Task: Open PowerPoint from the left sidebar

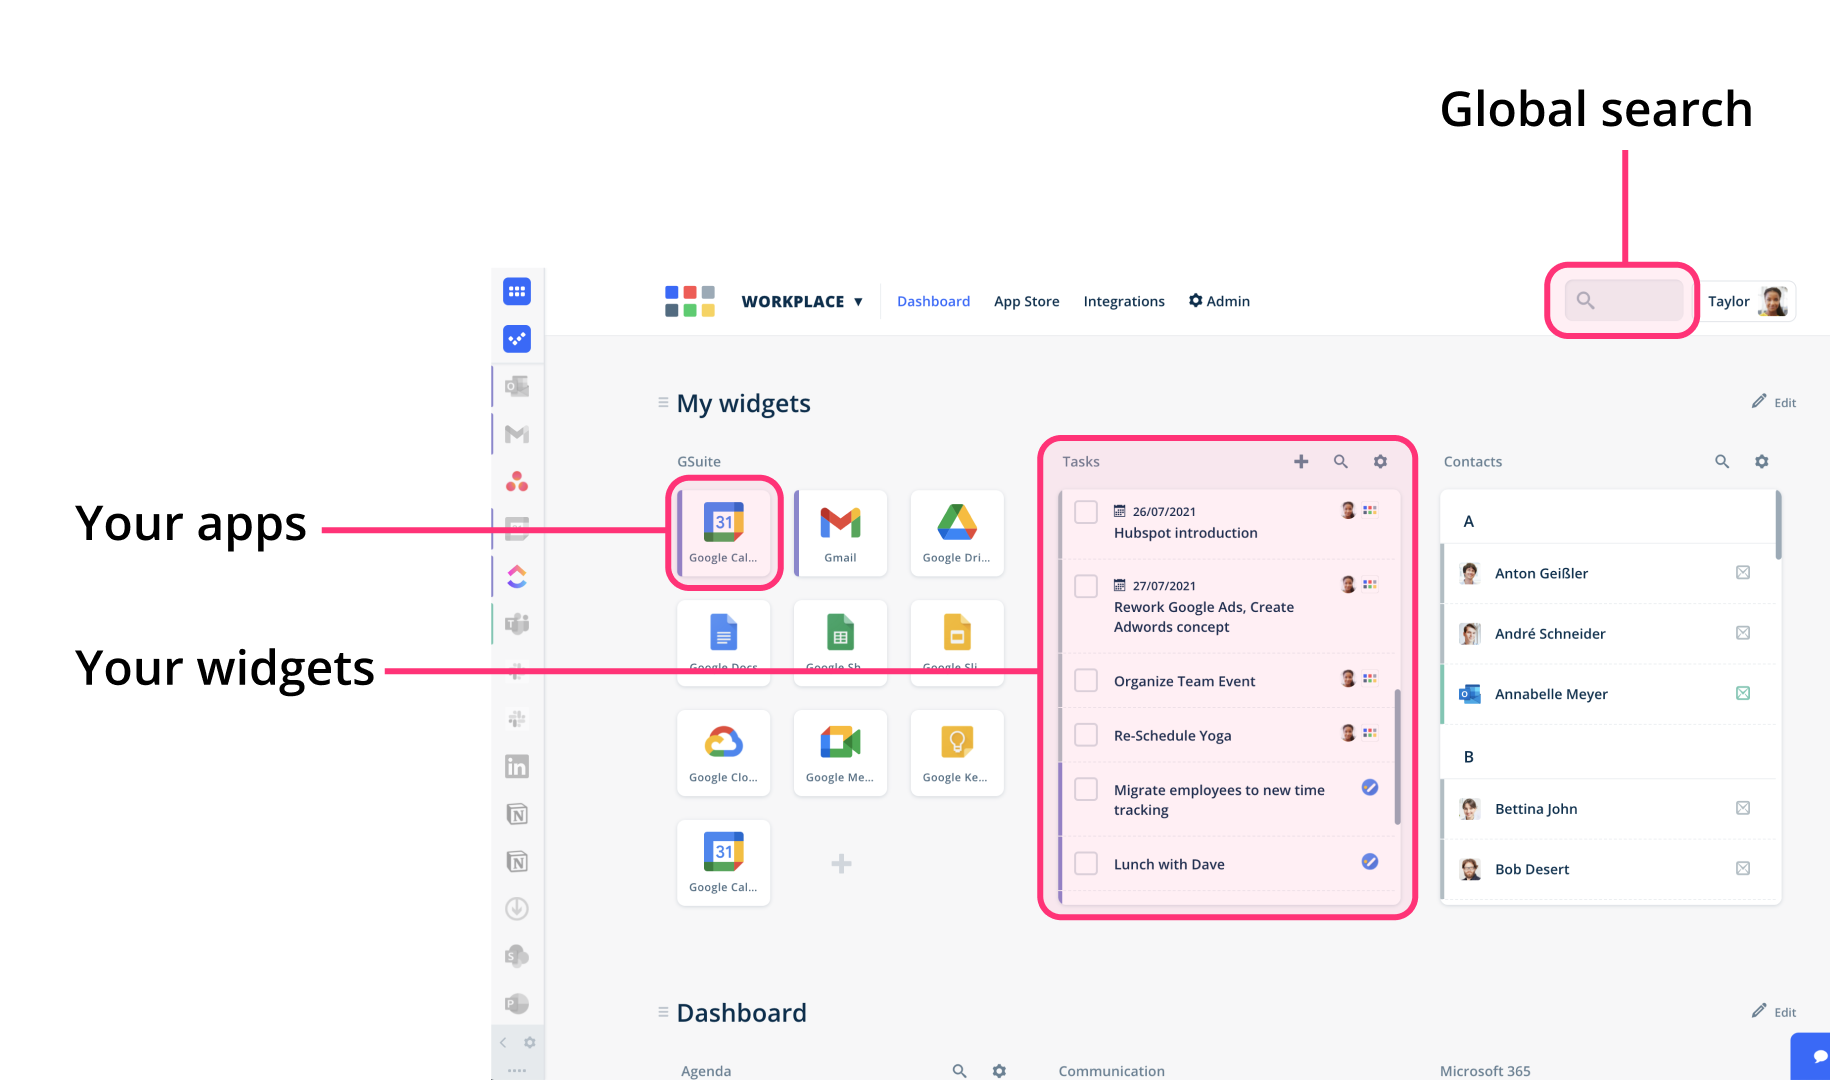Action: 517,1003
